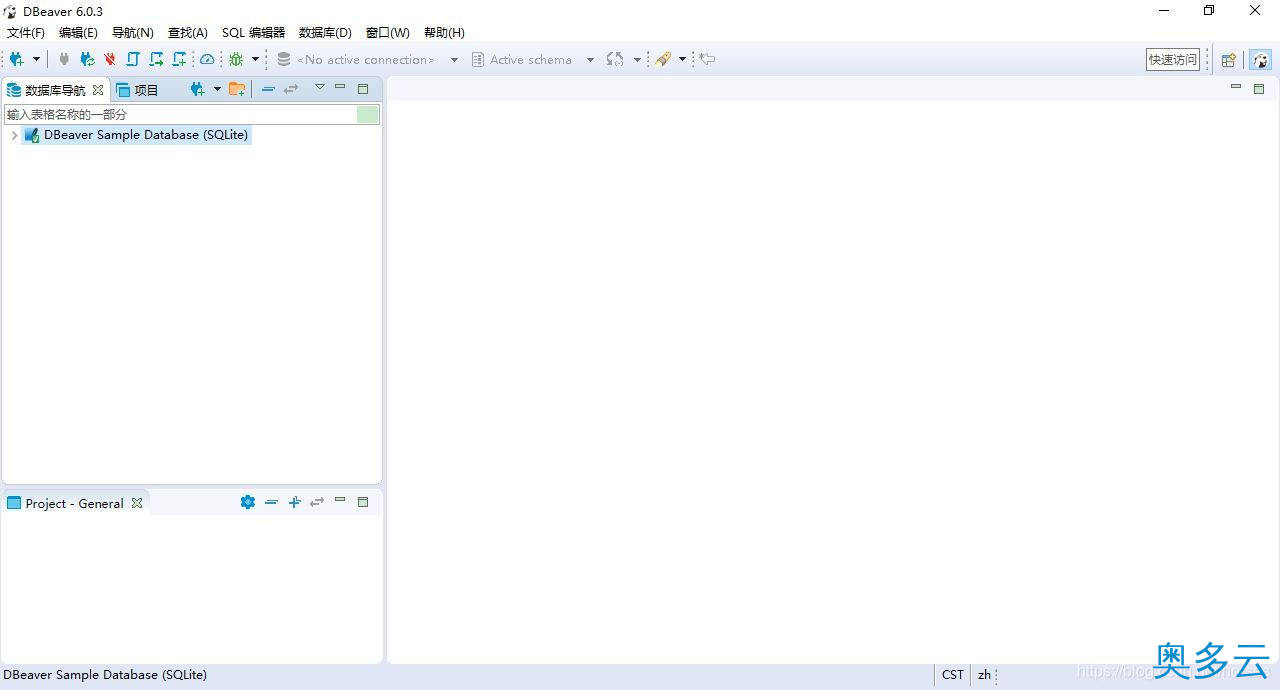Image resolution: width=1280 pixels, height=690 pixels.
Task: Open the 编辑(E) menu
Action: click(78, 33)
